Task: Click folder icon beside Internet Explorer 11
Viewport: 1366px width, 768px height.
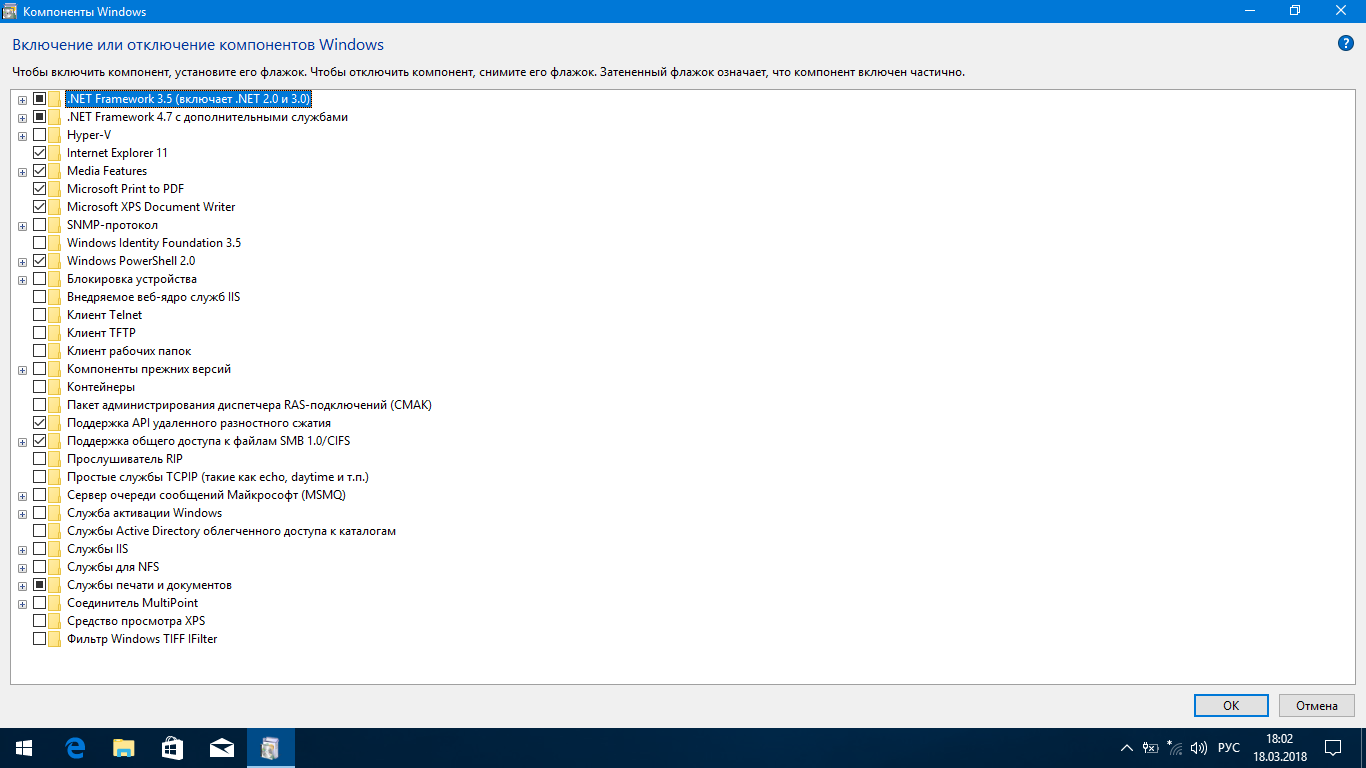Action: click(54, 153)
